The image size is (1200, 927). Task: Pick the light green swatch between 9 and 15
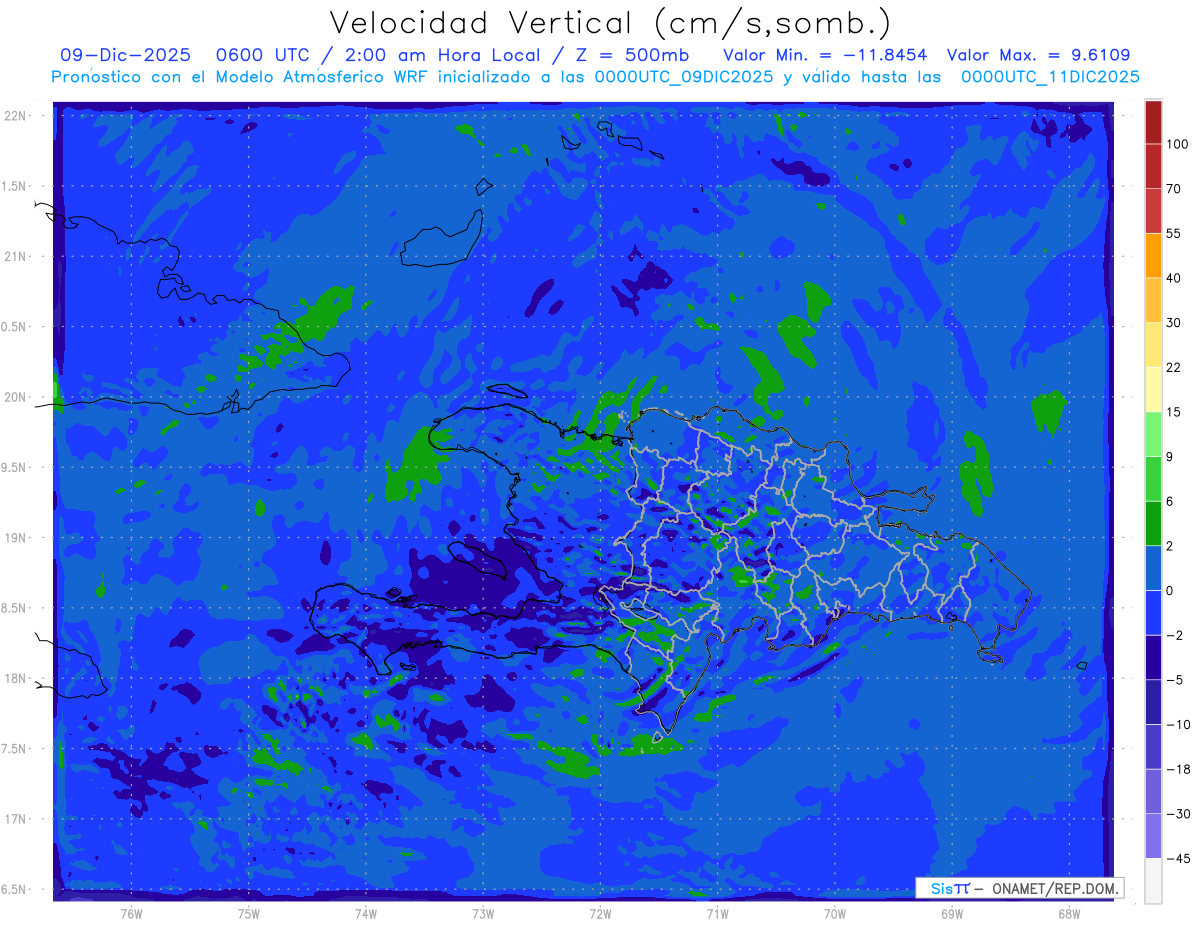point(1153,434)
